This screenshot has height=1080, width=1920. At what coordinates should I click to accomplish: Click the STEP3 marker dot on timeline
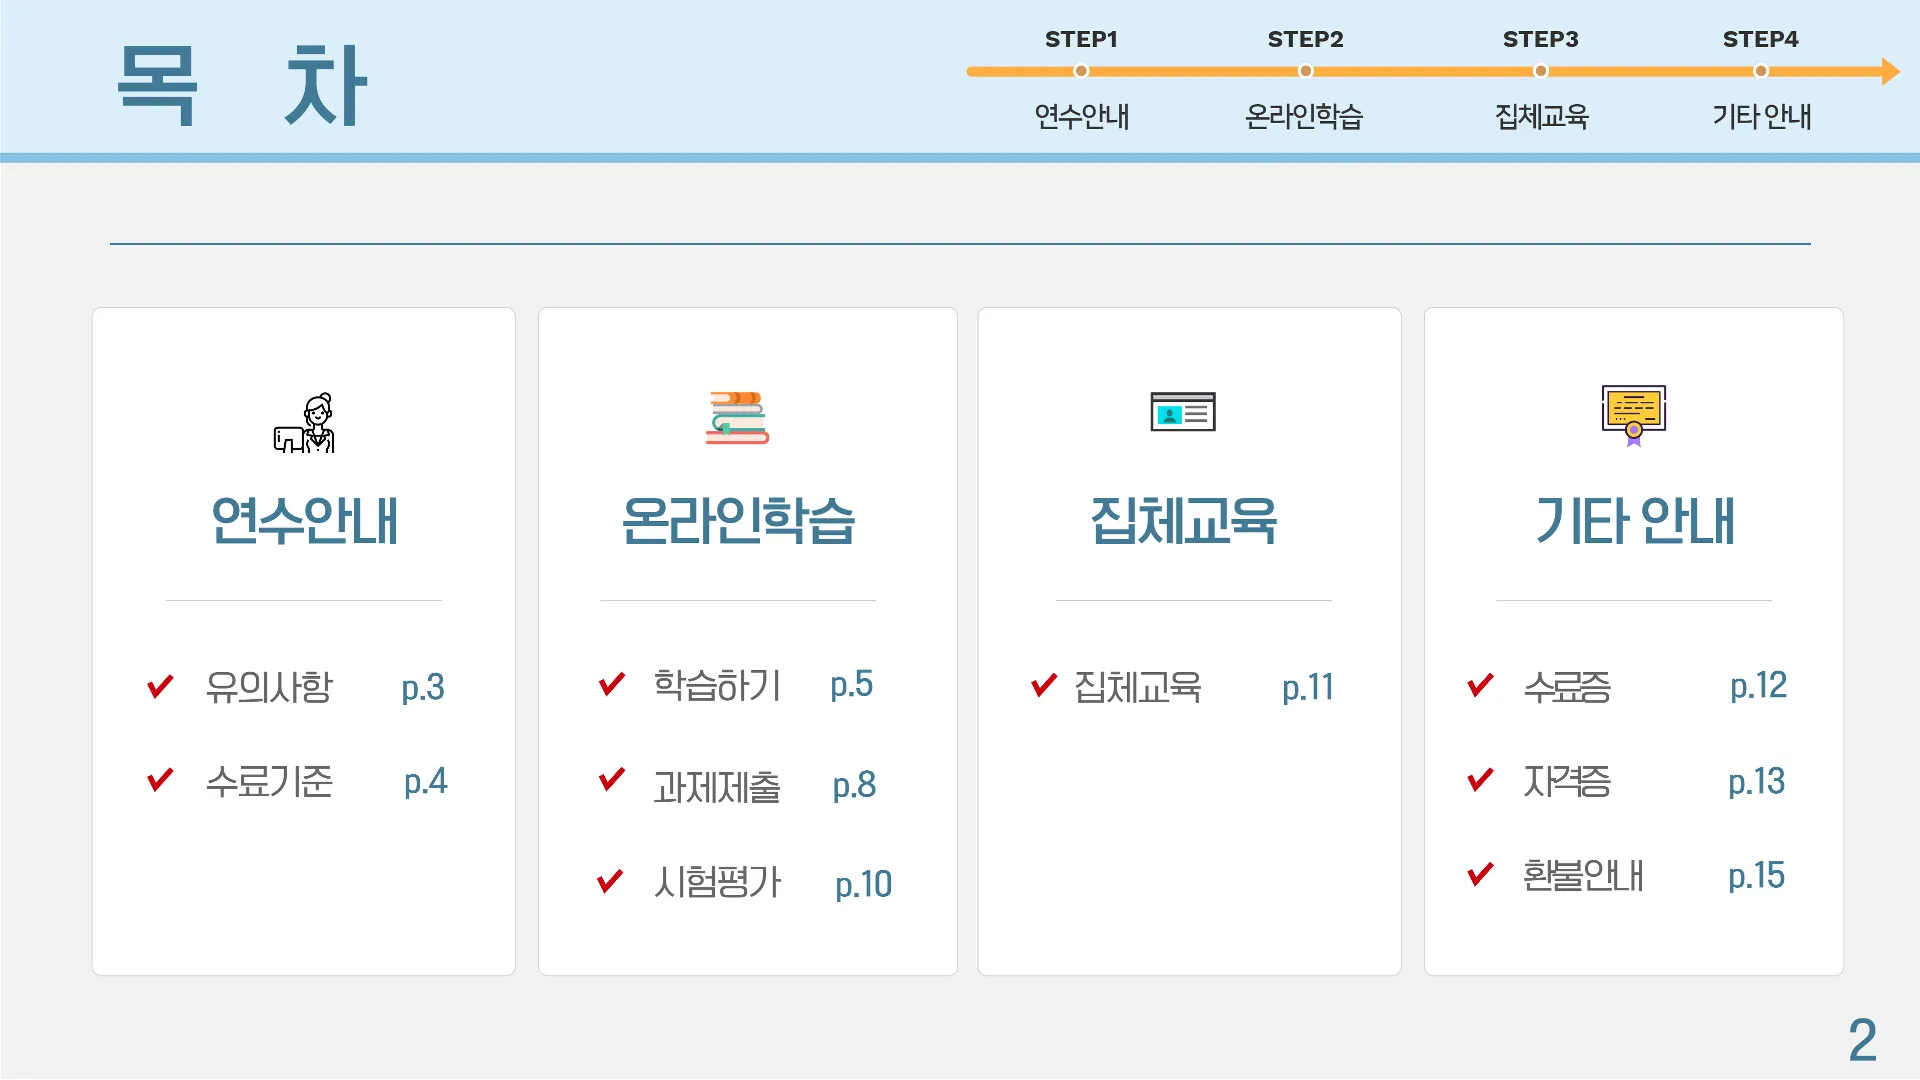point(1540,71)
